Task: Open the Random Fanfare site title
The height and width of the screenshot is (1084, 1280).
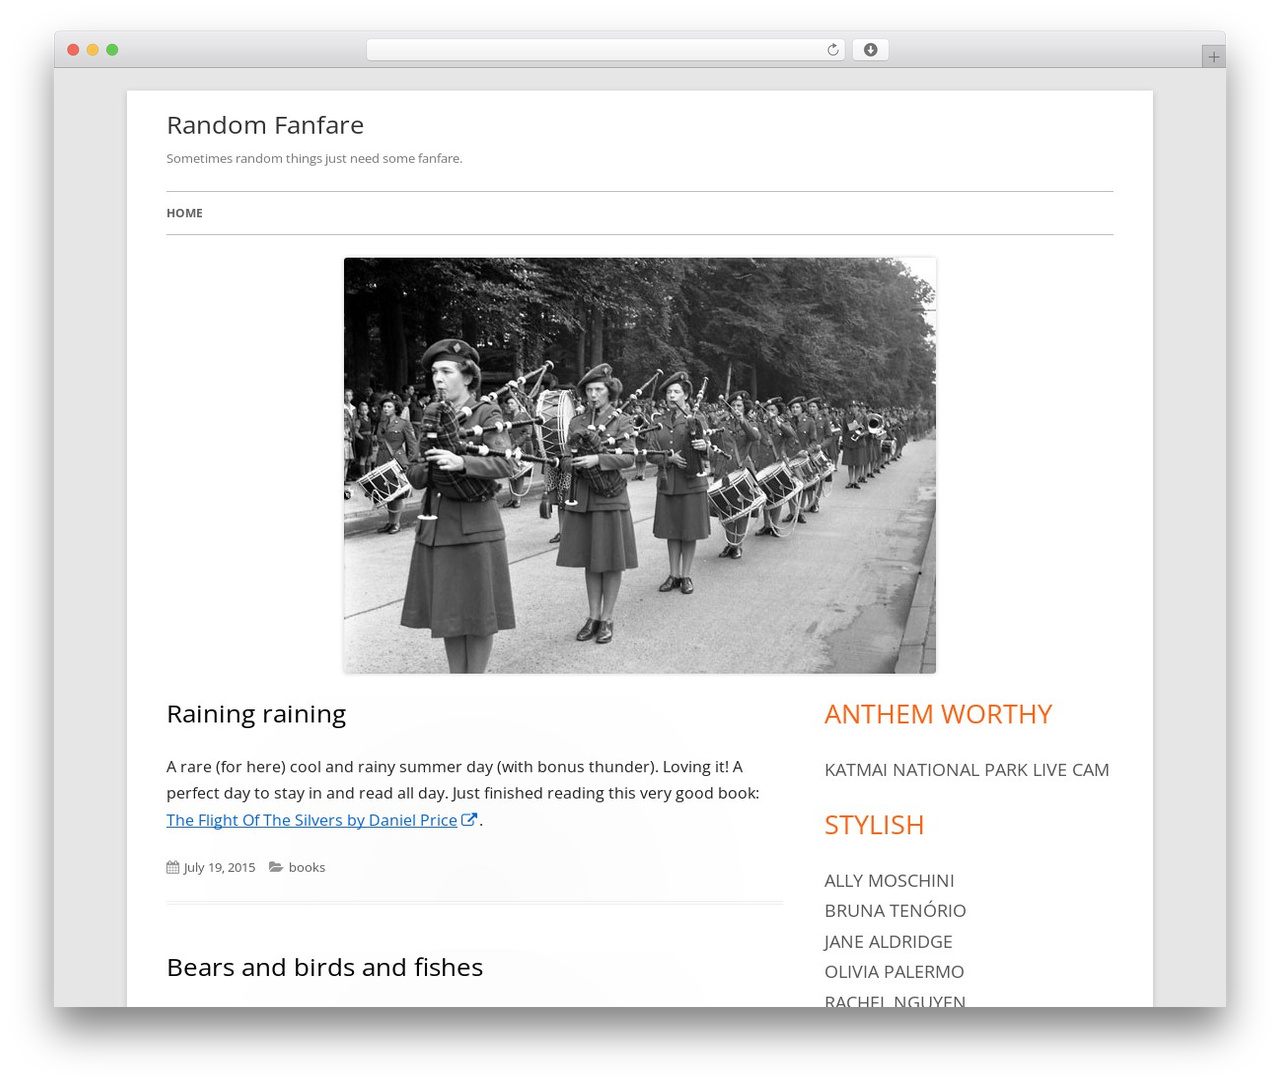Action: pos(265,125)
